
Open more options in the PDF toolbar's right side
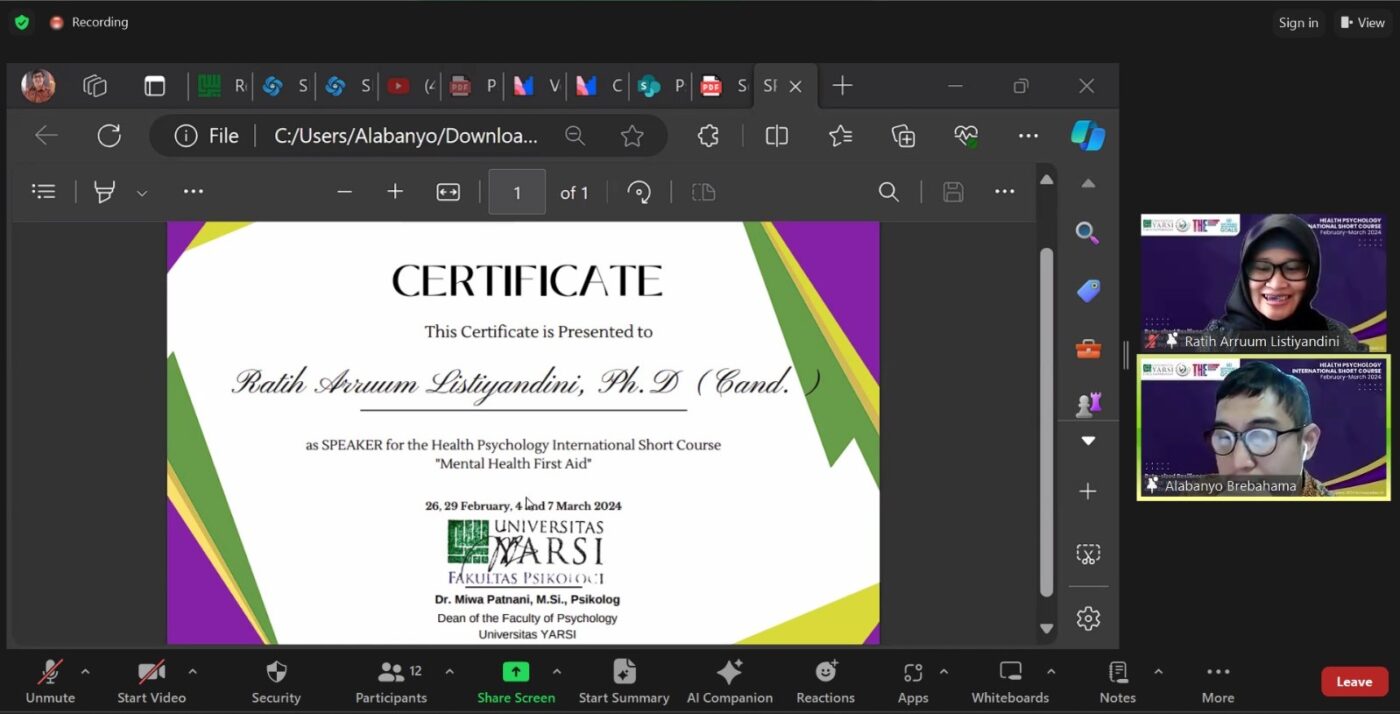pos(1005,192)
